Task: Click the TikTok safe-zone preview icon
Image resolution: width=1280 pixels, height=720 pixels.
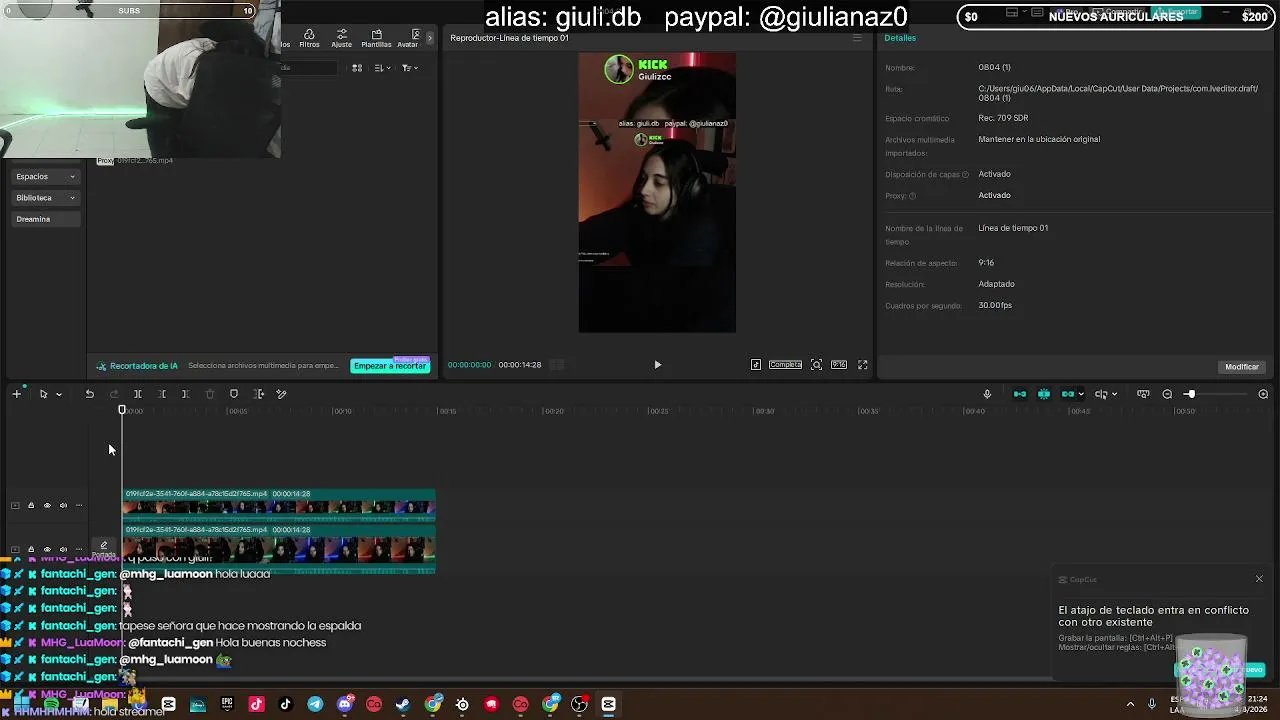Action: (756, 365)
